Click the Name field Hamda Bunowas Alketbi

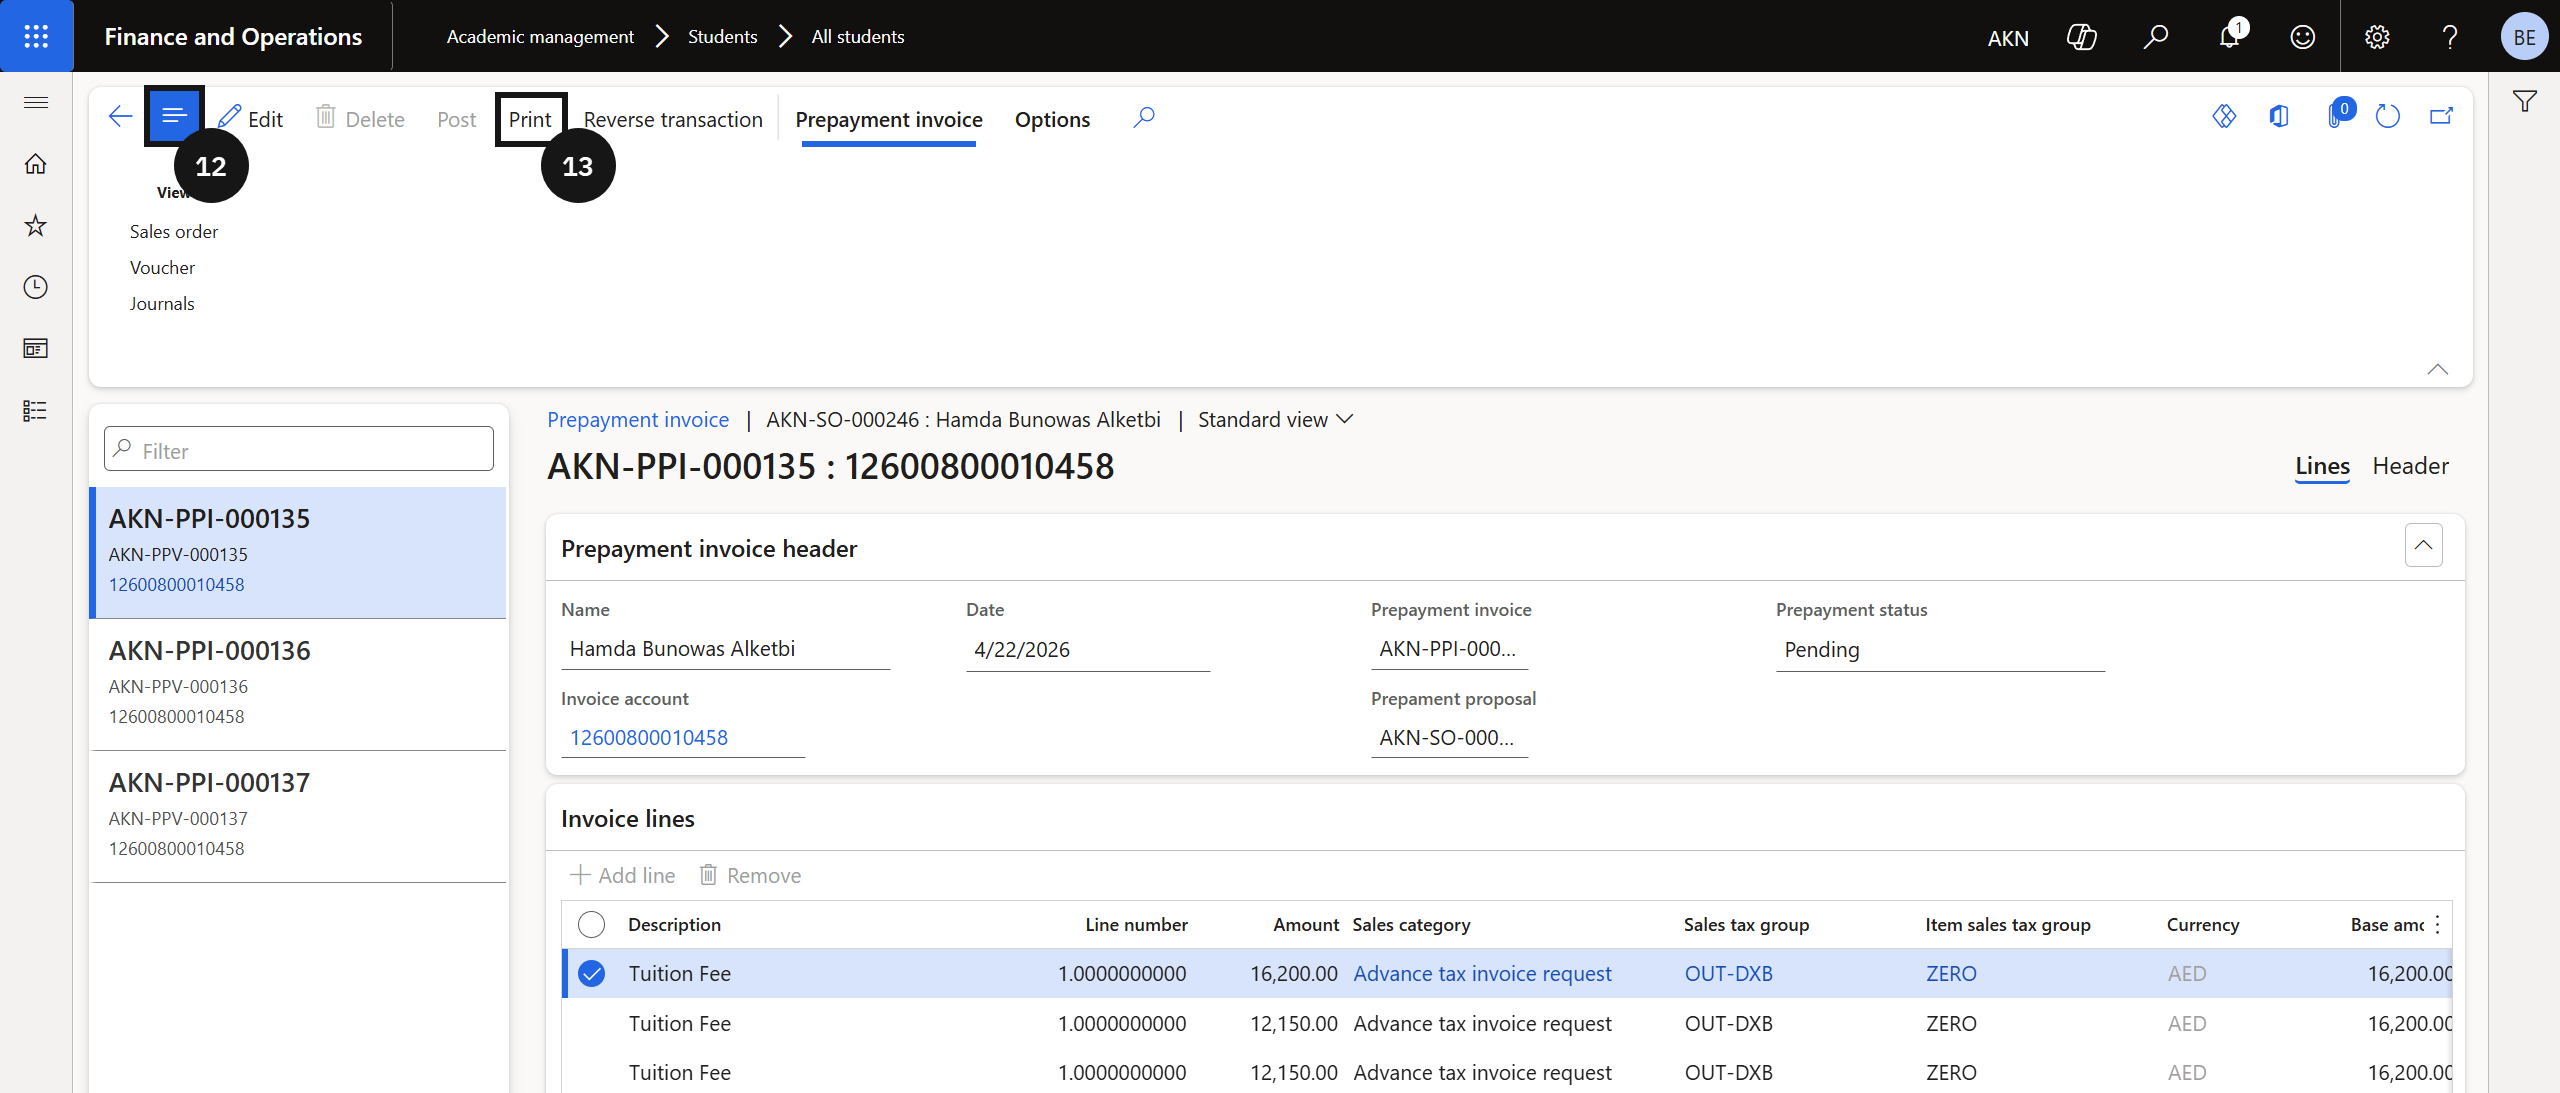(725, 649)
